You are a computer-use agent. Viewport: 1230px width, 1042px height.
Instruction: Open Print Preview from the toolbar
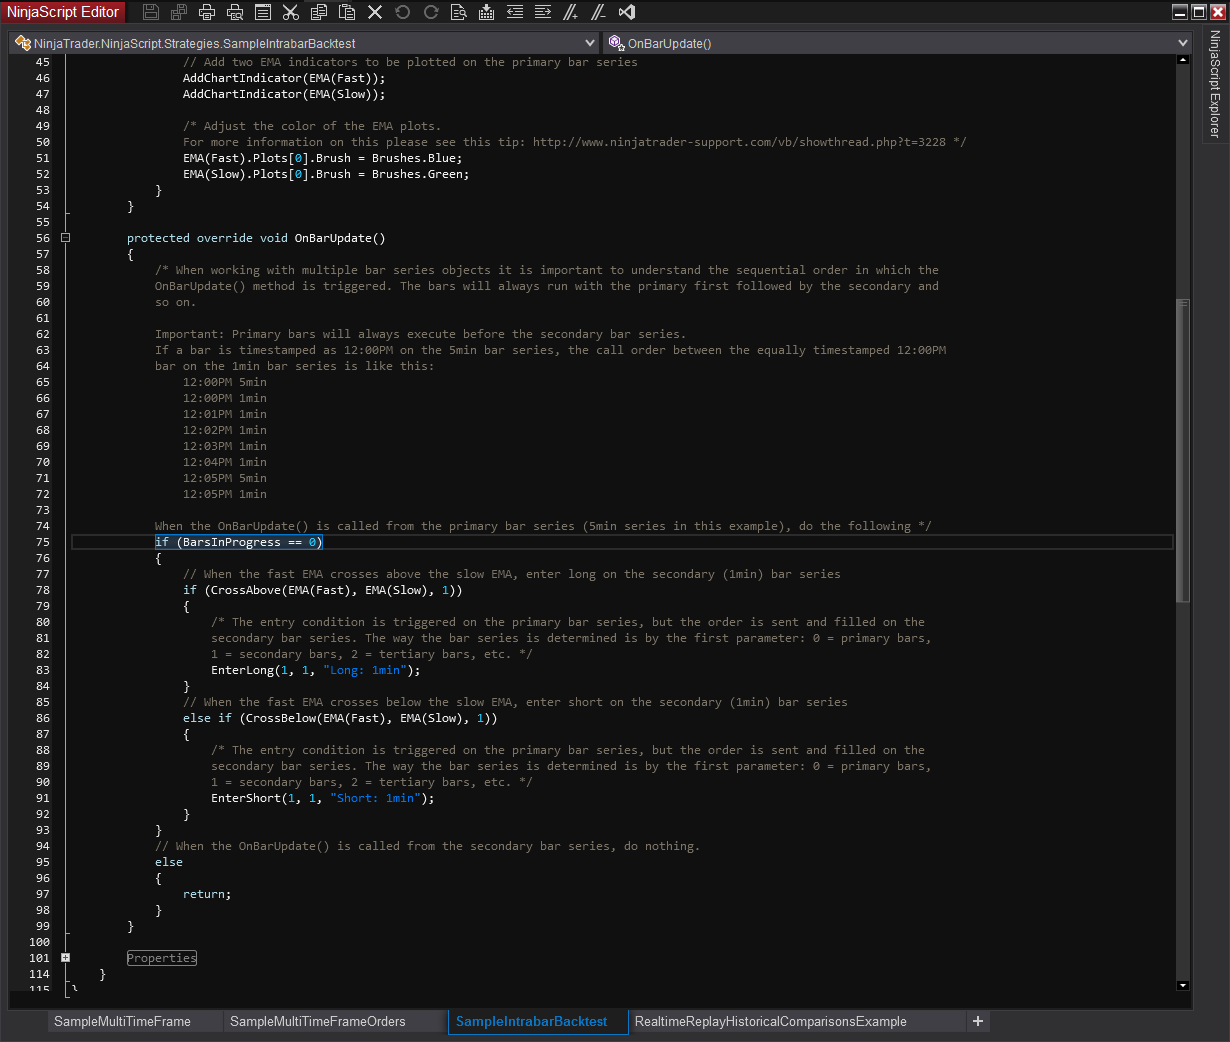pos(235,12)
